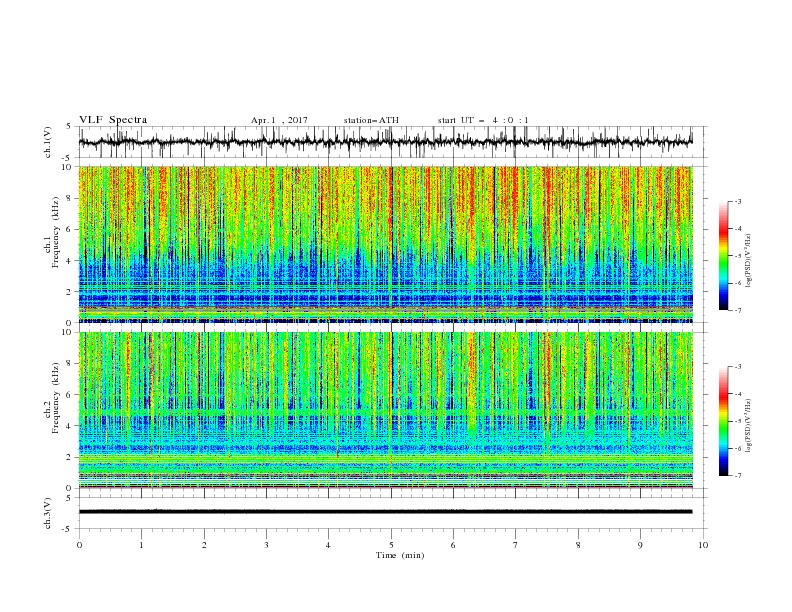Screen dimensions: 792x612
Task: Select the 'Apr. 1, 2017' date label
Action: coord(279,120)
